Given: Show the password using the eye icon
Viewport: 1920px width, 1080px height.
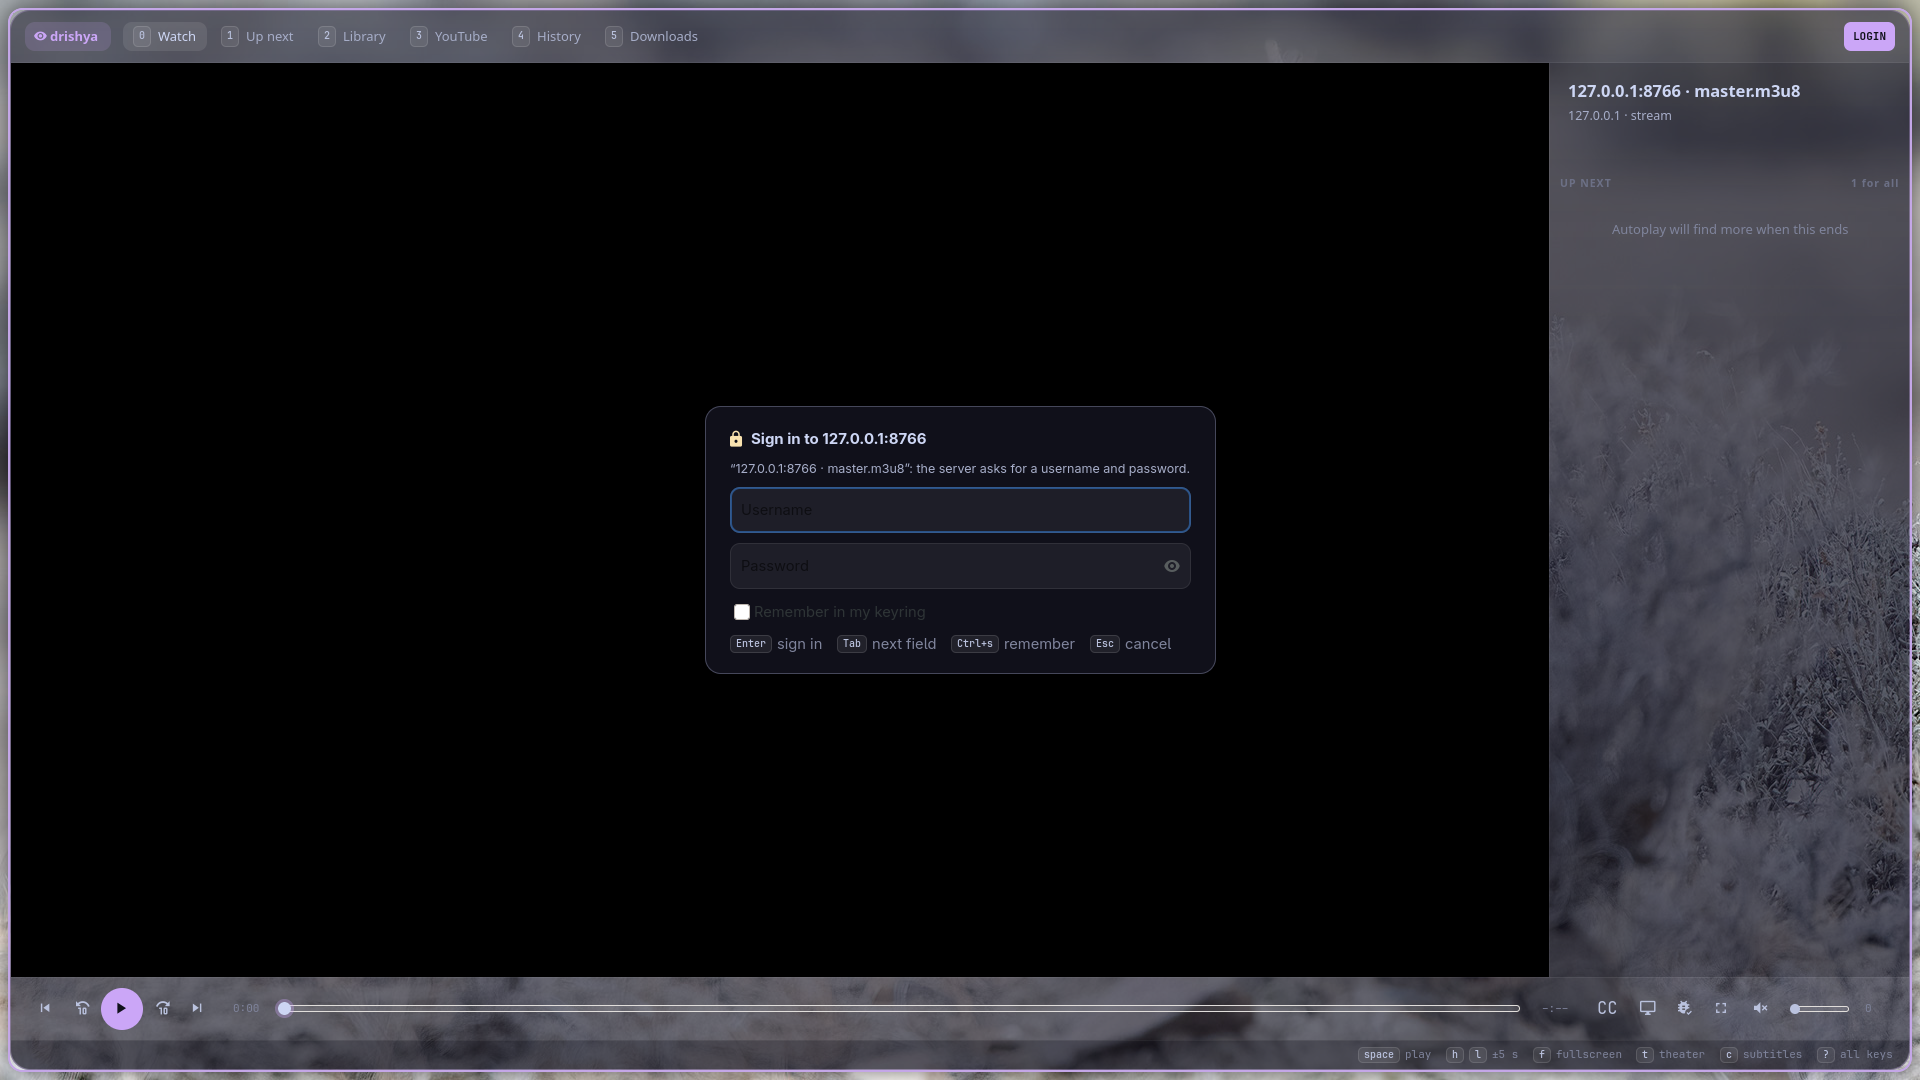Looking at the screenshot, I should [x=1172, y=566].
